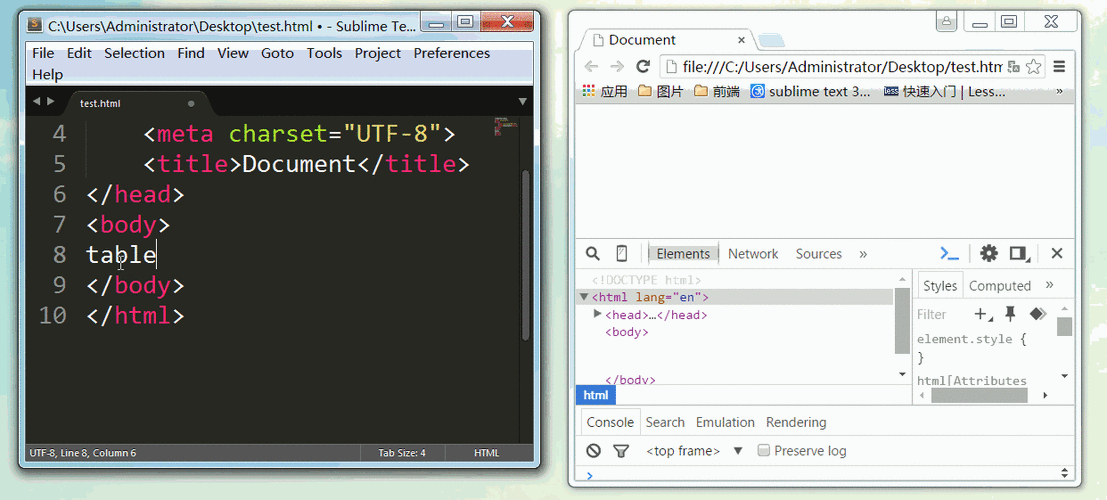Enable the Preserve log checkbox
1107x500 pixels.
764,451
